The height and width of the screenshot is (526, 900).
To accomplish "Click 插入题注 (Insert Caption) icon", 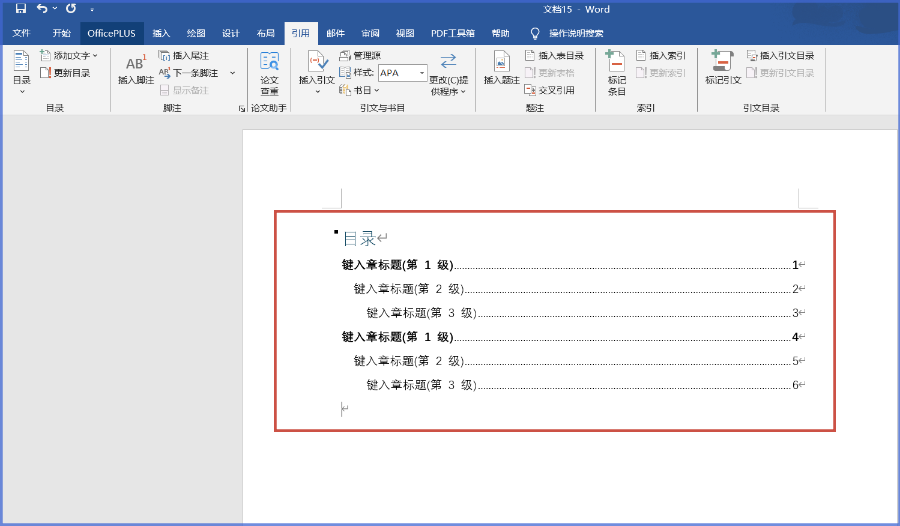I will (x=501, y=69).
